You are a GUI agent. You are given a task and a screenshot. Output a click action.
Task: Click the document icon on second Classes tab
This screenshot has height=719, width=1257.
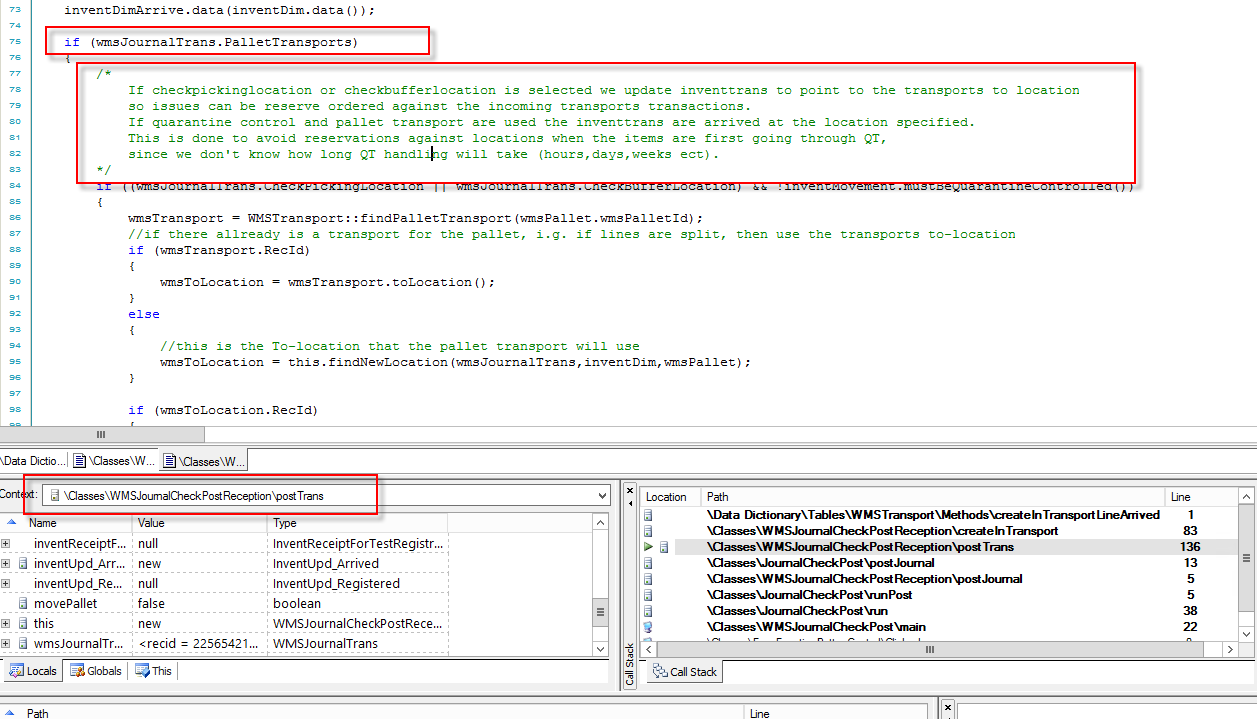(170, 461)
